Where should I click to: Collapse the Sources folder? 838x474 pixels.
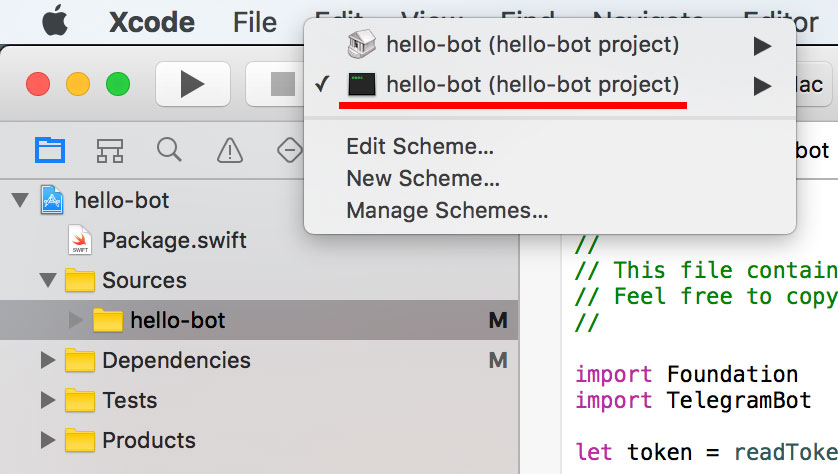[48, 280]
